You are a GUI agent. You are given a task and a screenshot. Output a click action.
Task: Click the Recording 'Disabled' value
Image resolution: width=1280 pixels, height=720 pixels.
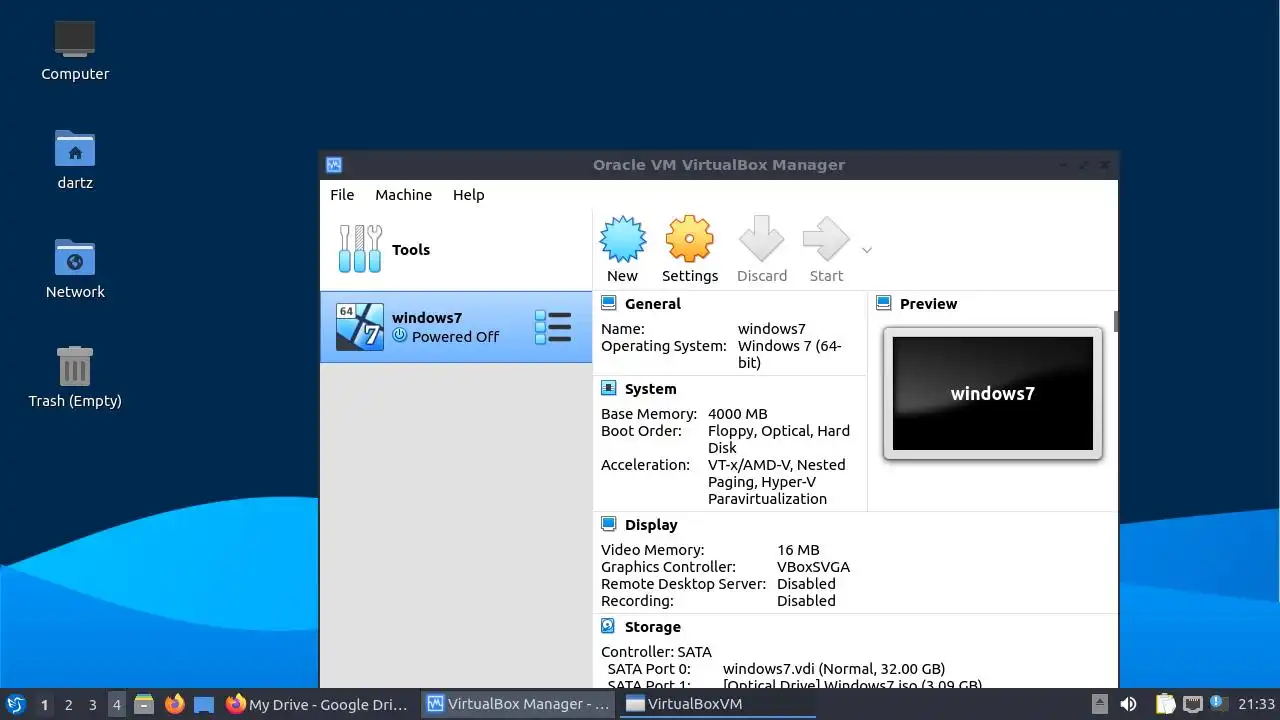point(806,601)
